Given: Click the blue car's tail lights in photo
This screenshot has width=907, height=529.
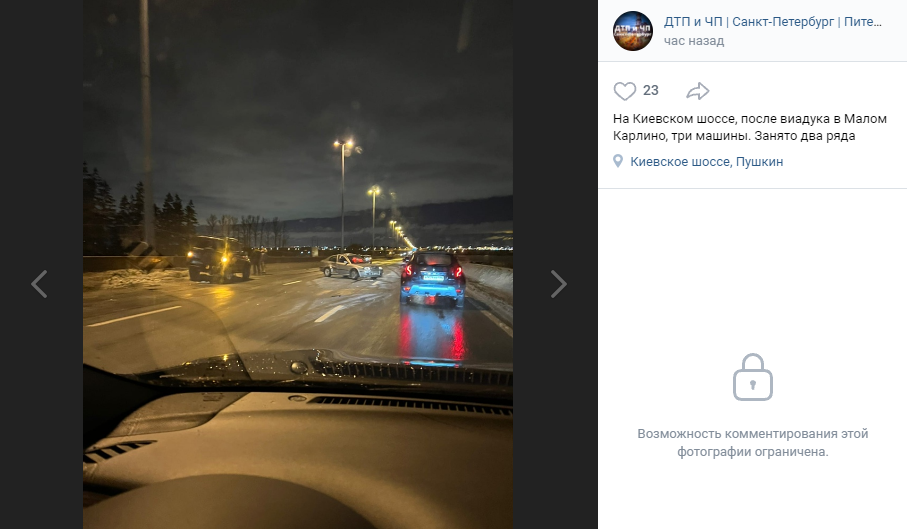Looking at the screenshot, I should pos(433,272).
